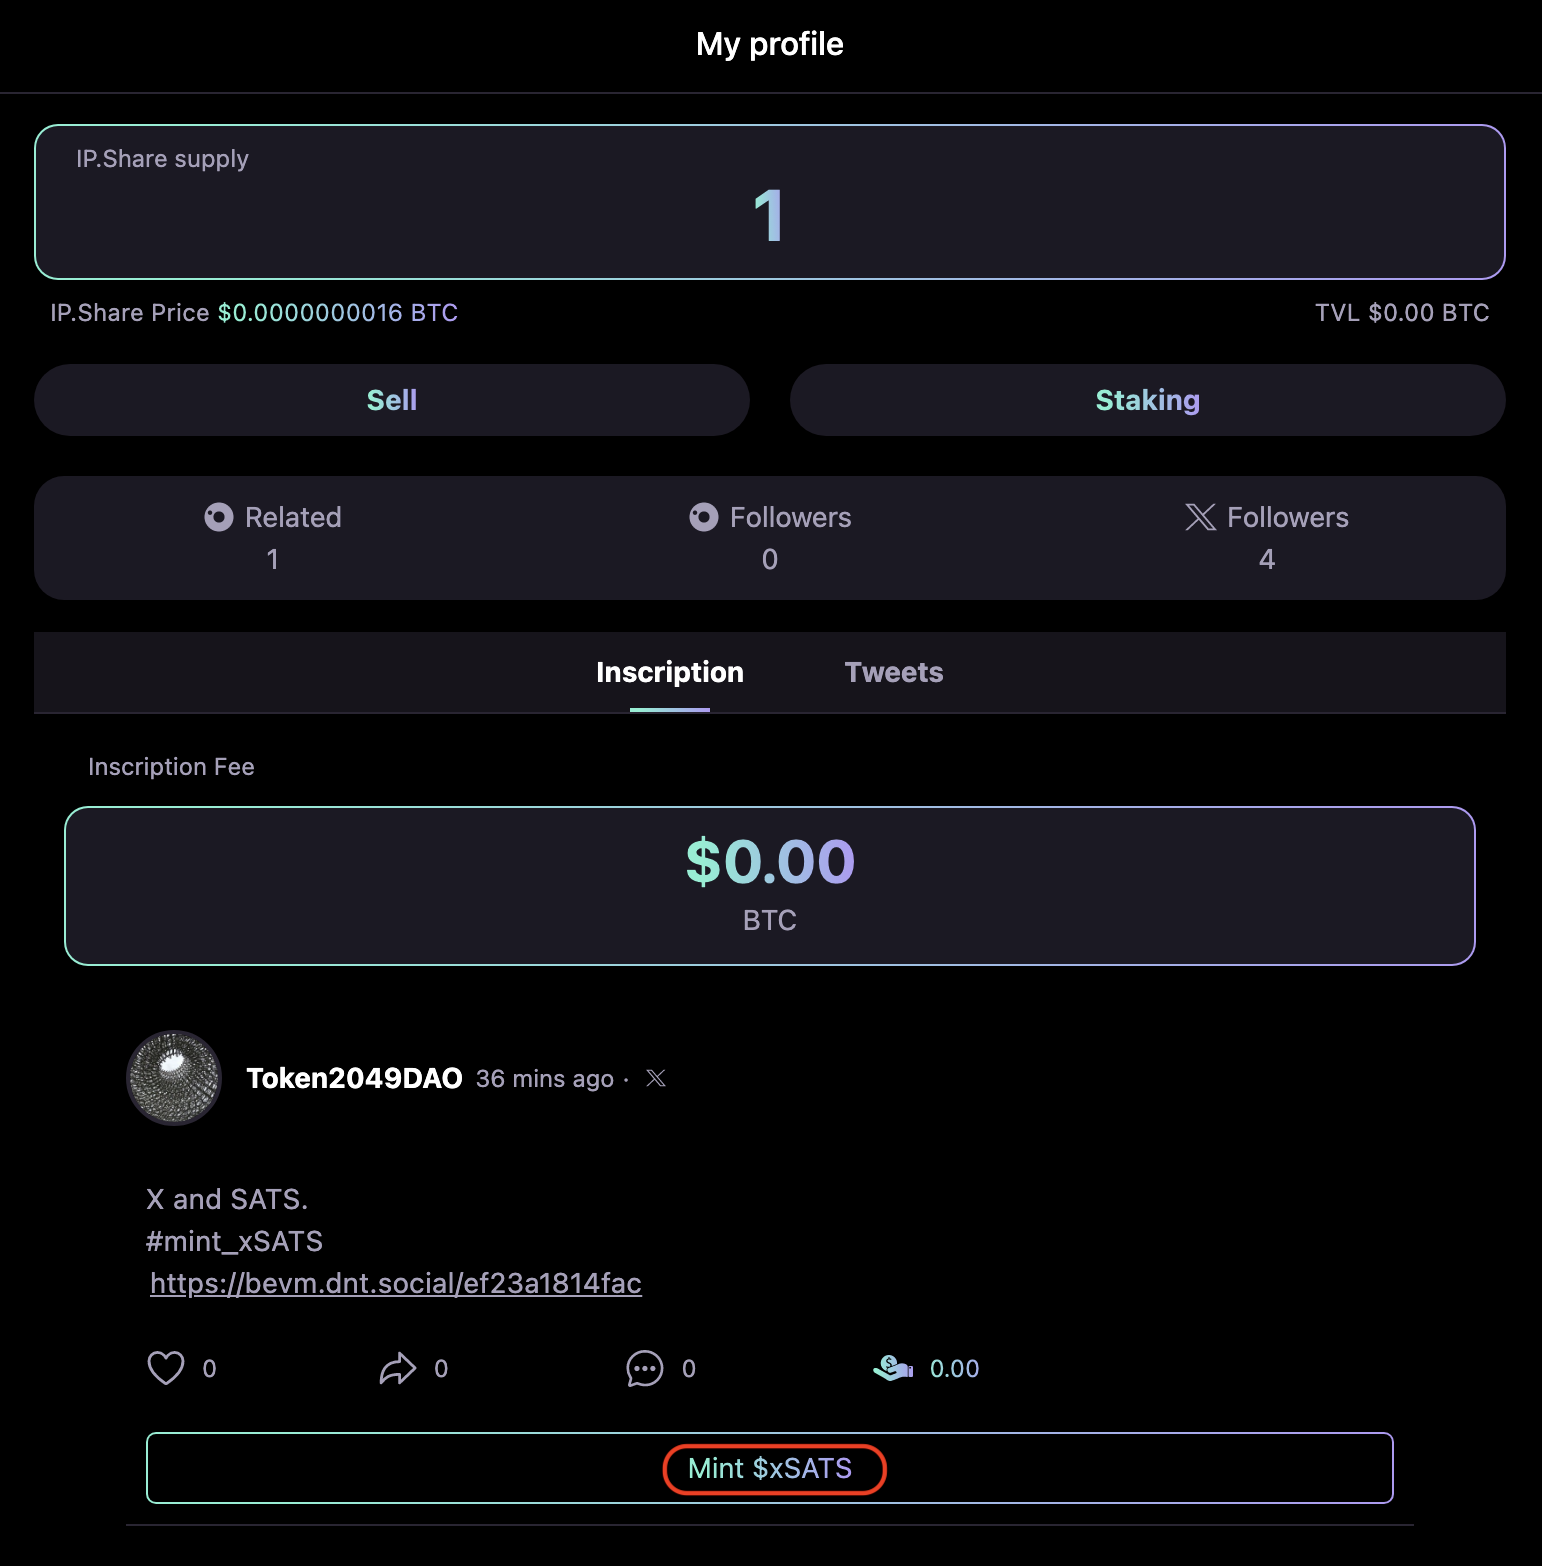Open the Staking button
Image resolution: width=1542 pixels, height=1566 pixels.
pyautogui.click(x=1147, y=400)
